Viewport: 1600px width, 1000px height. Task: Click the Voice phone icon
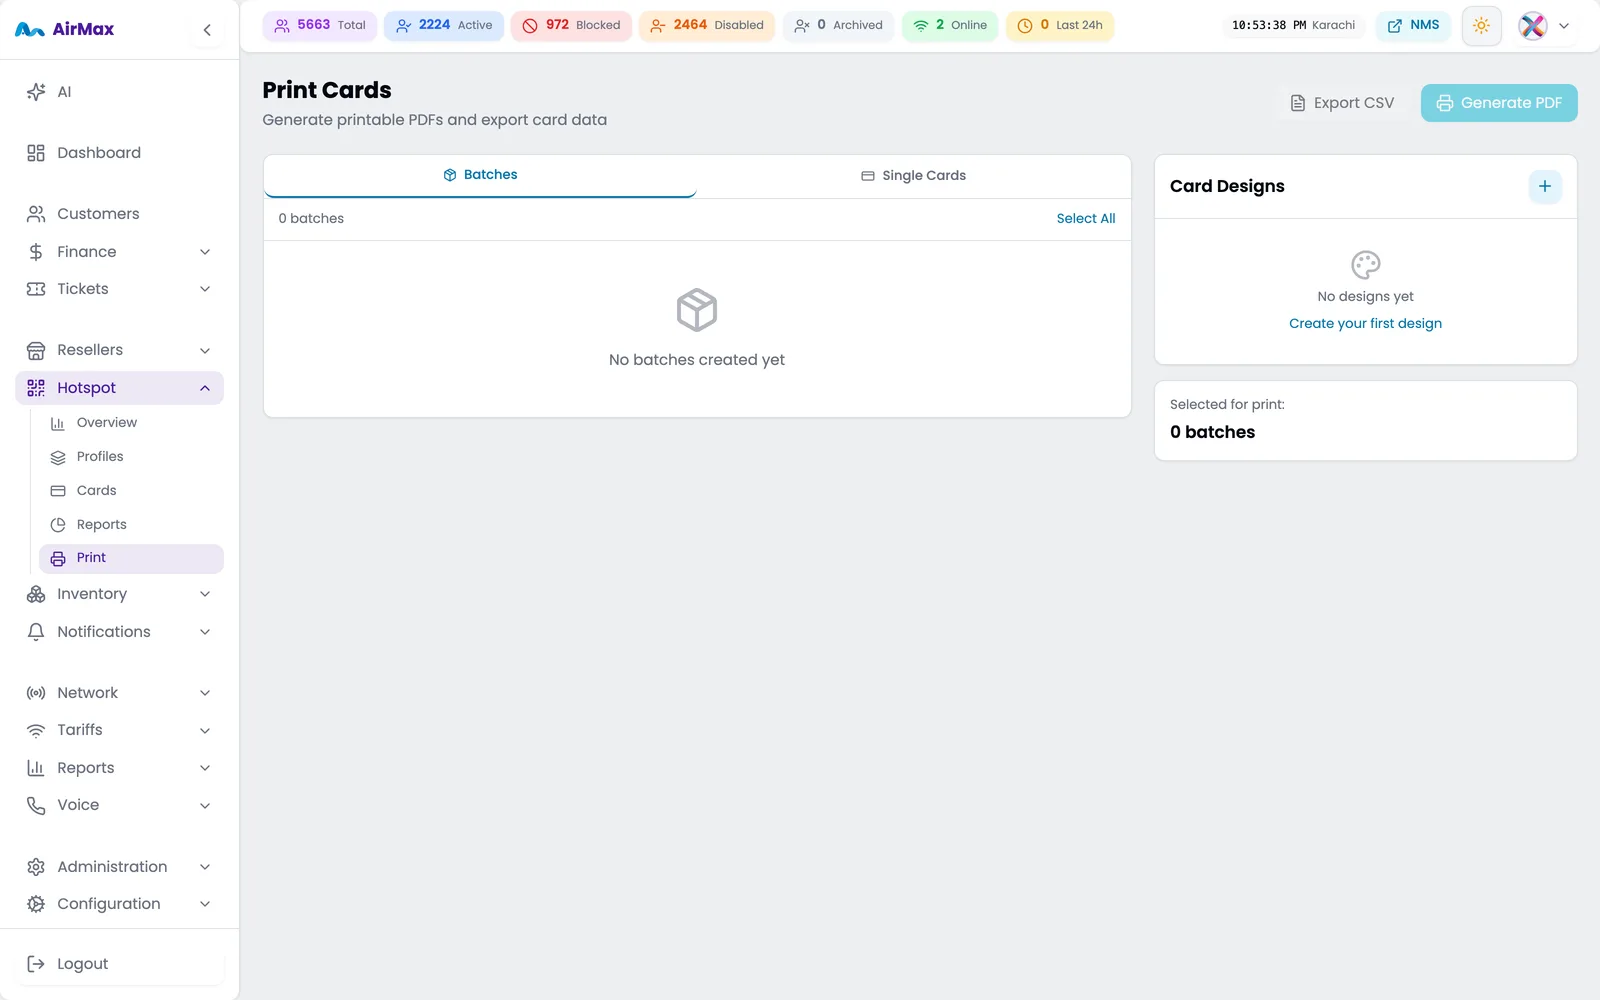36,805
